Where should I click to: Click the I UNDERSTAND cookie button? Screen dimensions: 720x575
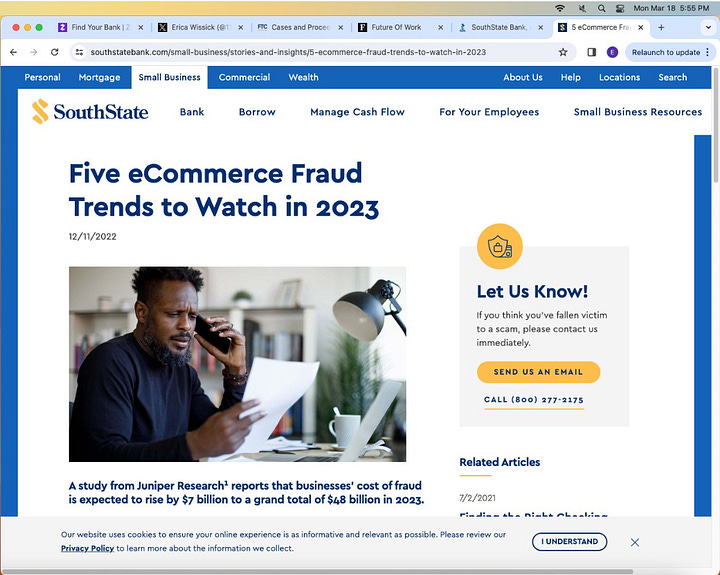(569, 541)
